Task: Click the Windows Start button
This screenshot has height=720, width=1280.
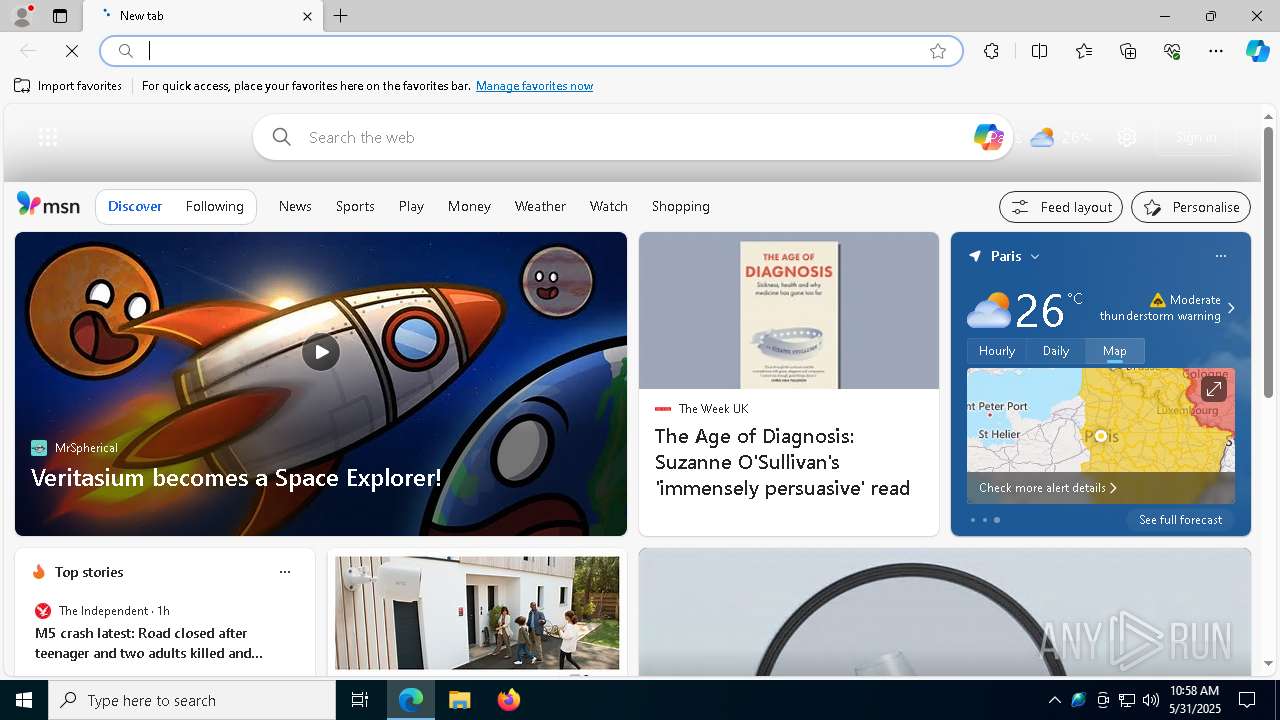Action: 24,700
